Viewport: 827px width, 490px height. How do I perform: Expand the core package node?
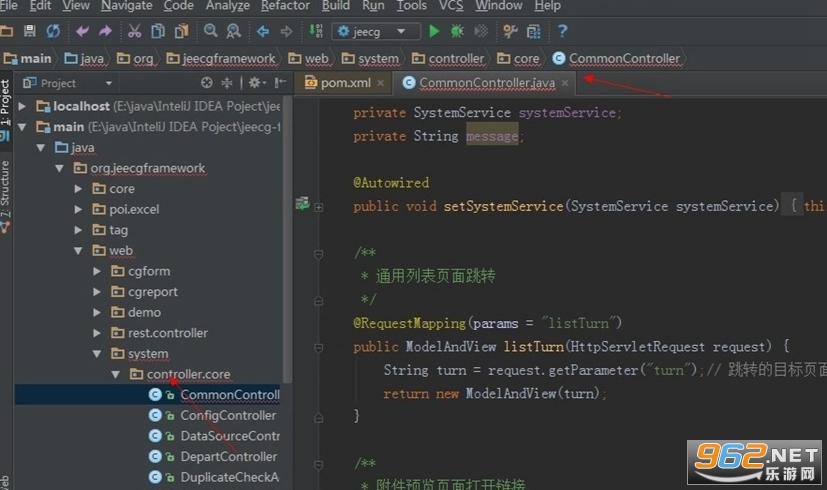[78, 188]
